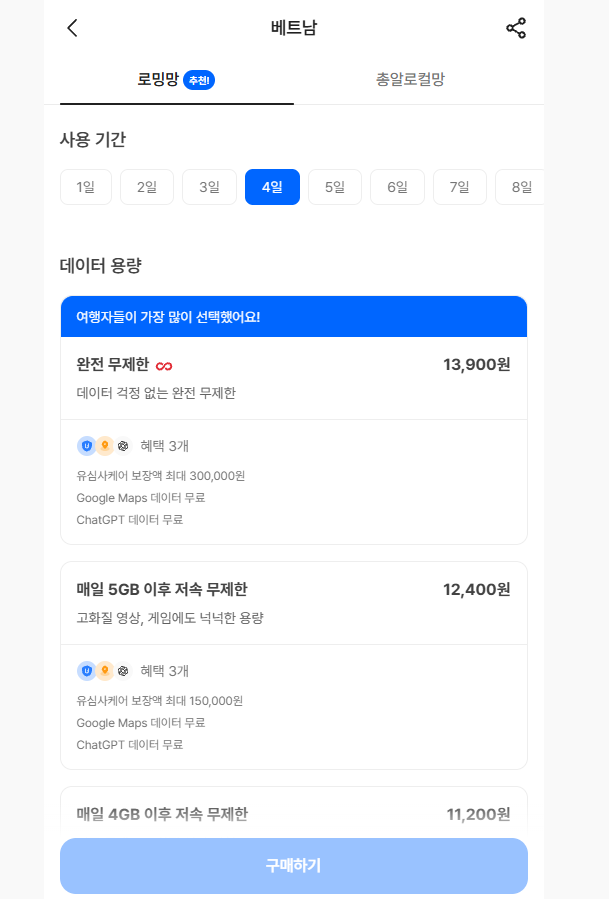Image resolution: width=609 pixels, height=899 pixels.
Task: Click the blue shield icon in the 완전 무제한 card
Action: coord(87,445)
